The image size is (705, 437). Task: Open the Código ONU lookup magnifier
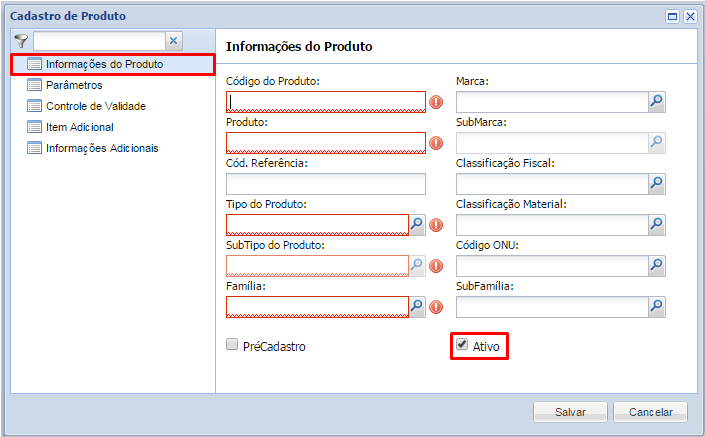tap(657, 265)
